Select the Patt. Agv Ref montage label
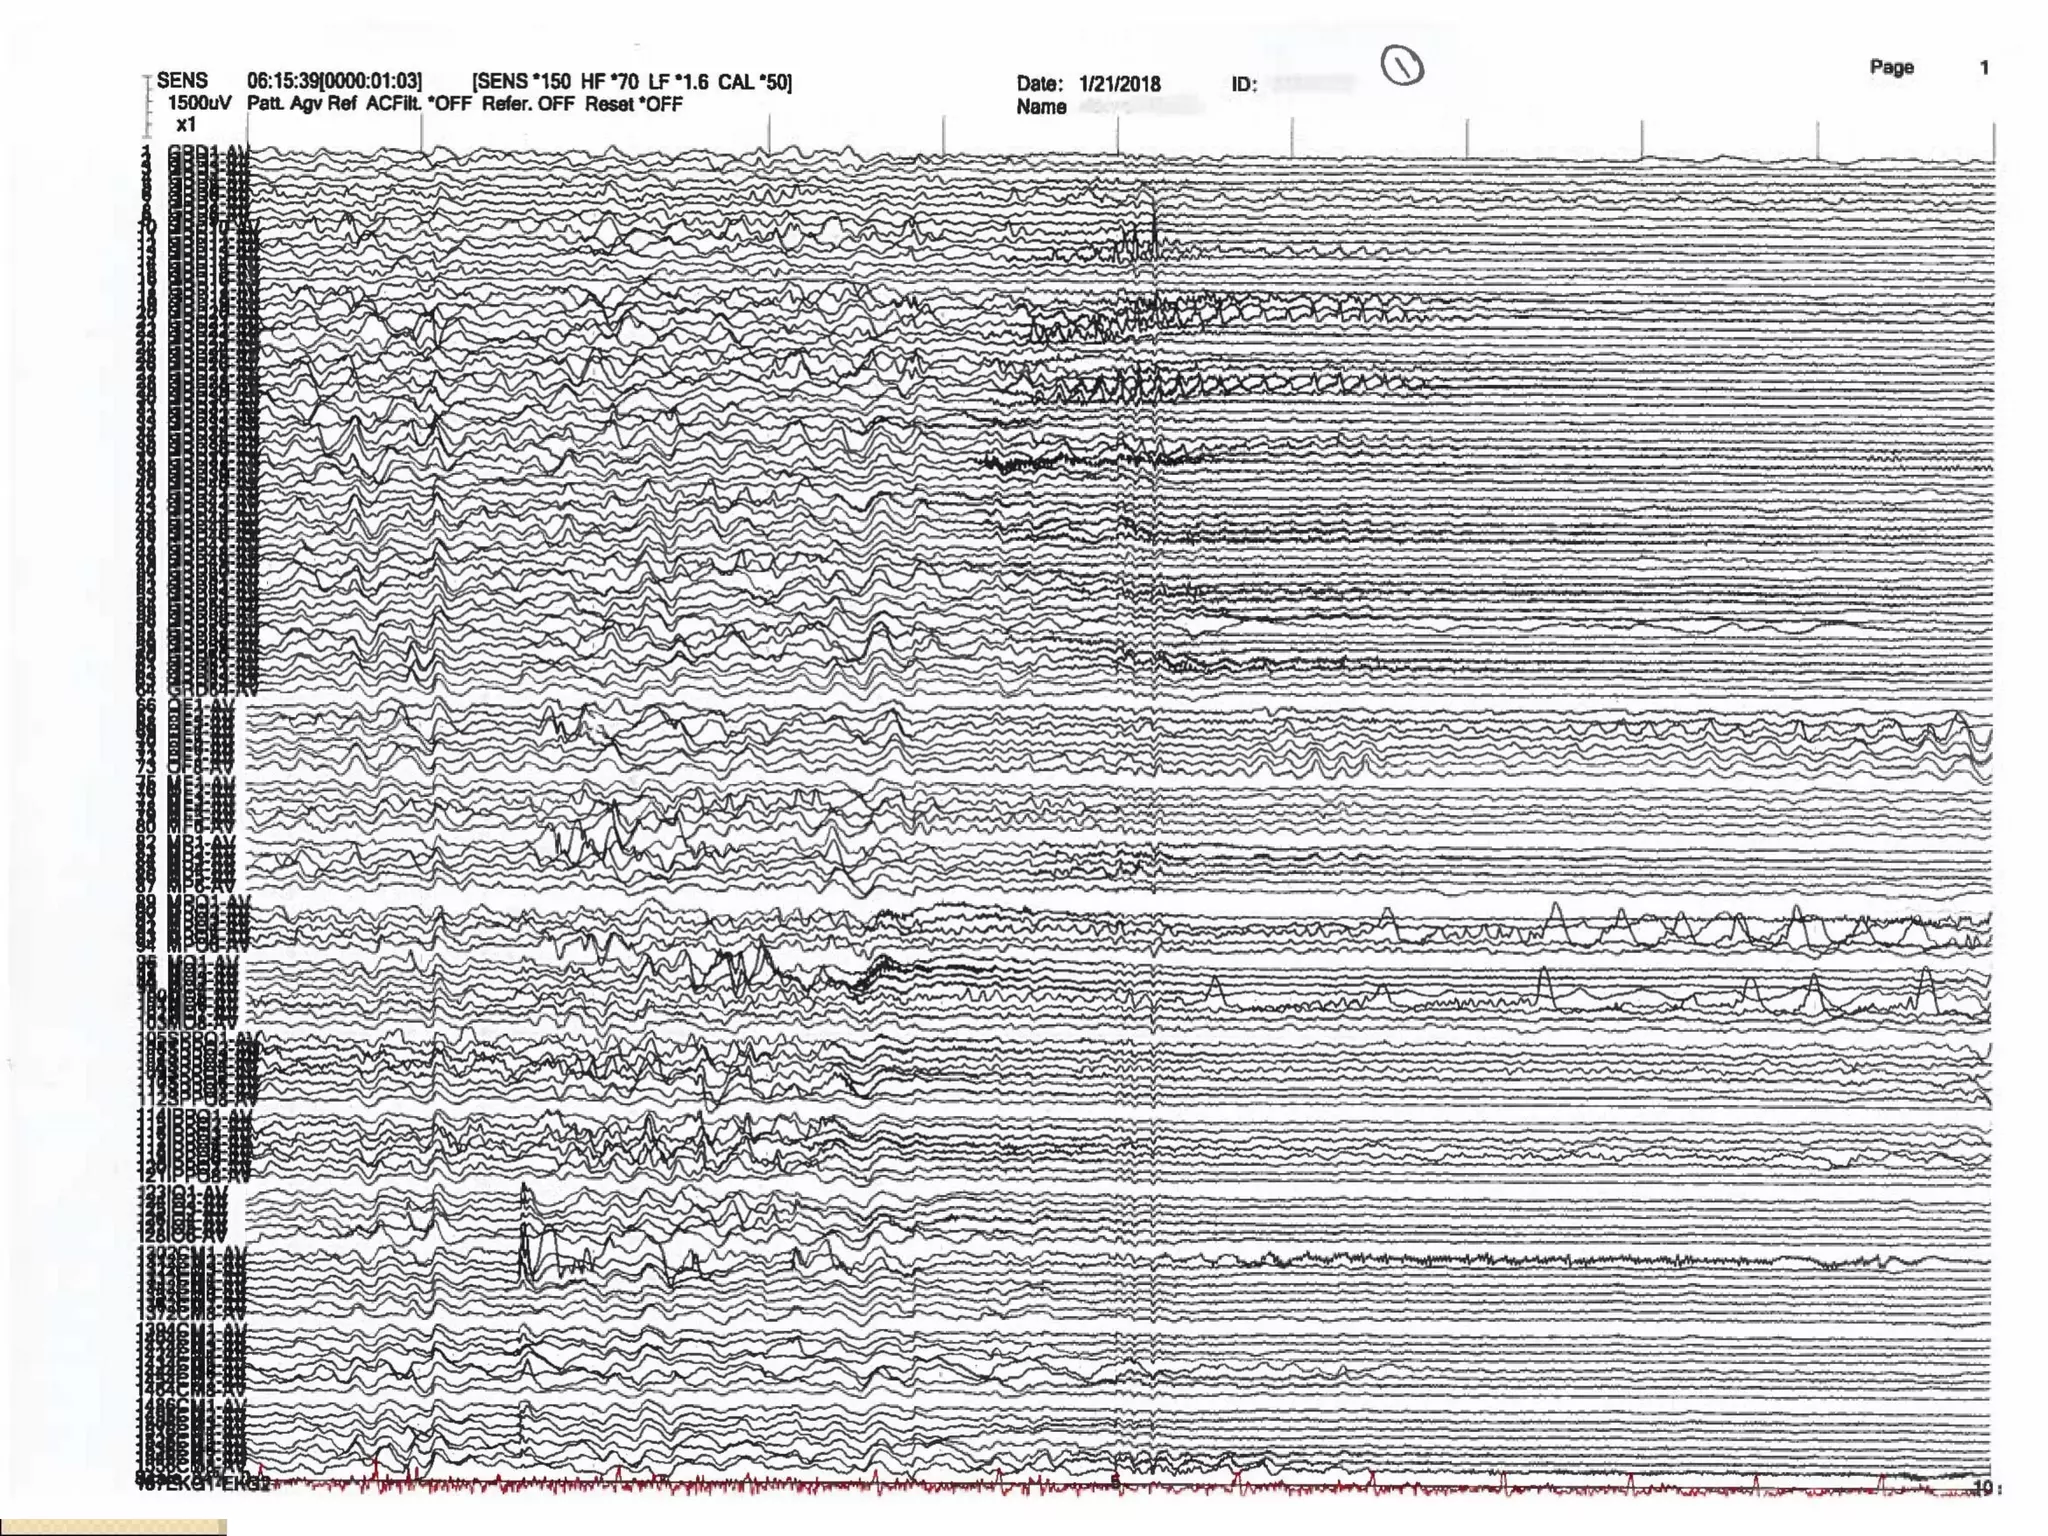This screenshot has height=1536, width=2048. click(x=301, y=104)
